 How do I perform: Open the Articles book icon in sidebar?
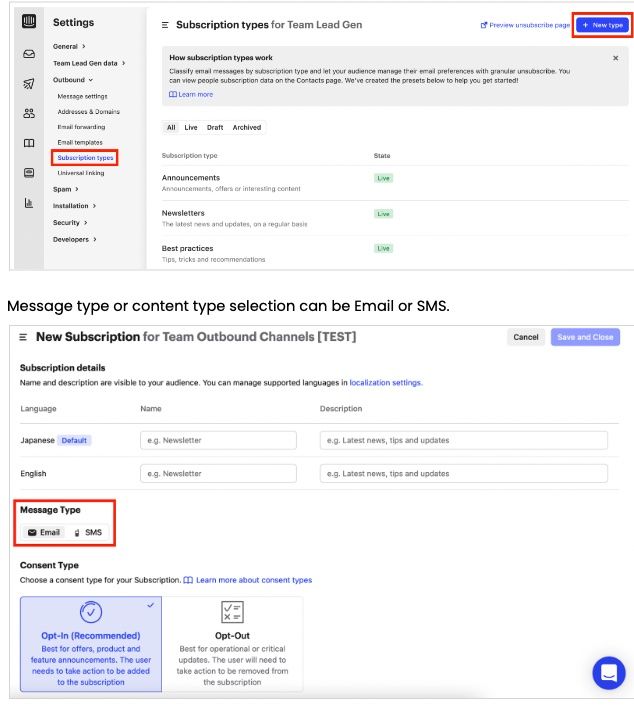[x=29, y=143]
